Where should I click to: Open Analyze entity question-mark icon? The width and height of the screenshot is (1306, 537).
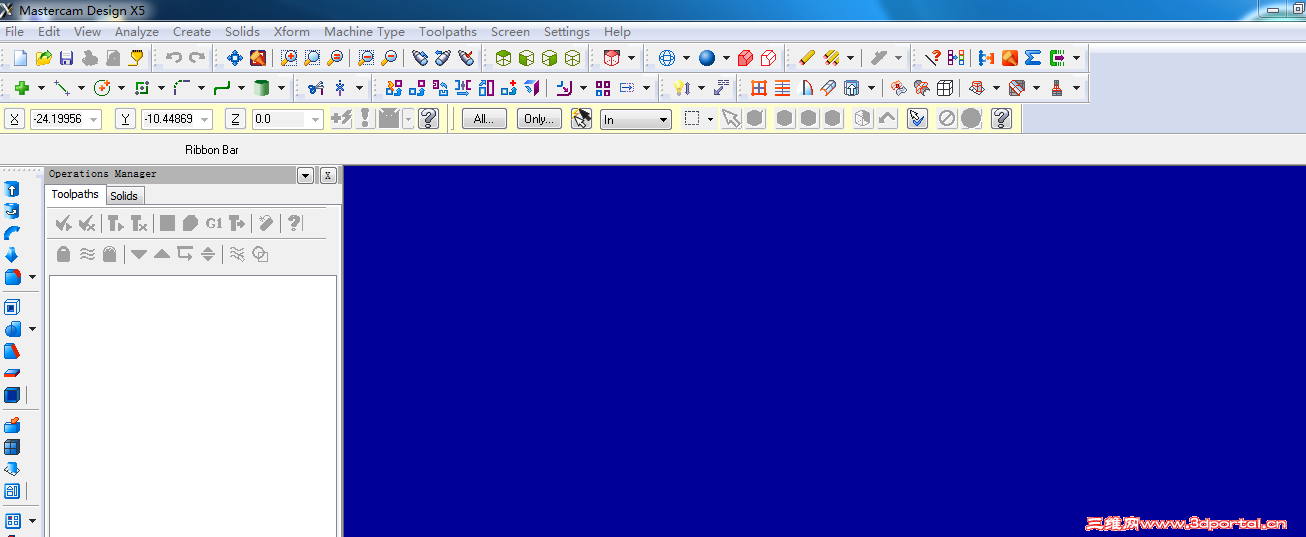(x=933, y=58)
